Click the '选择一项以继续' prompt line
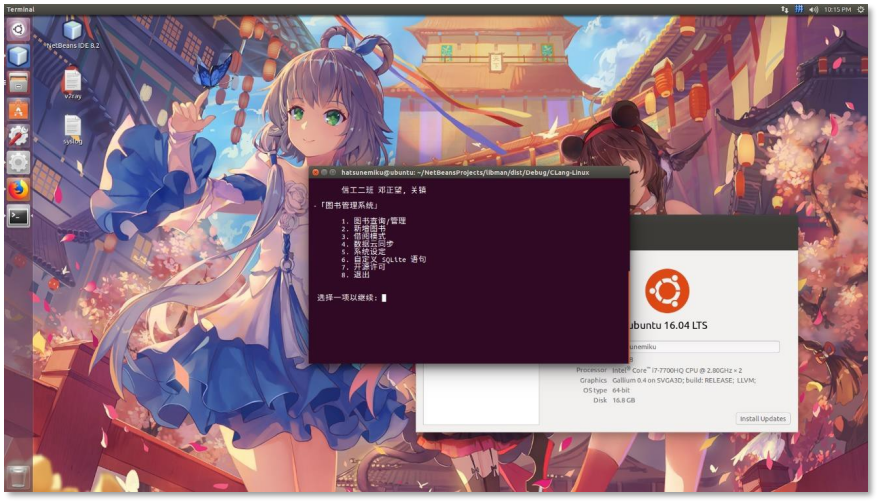The height and width of the screenshot is (504, 880). click(351, 297)
